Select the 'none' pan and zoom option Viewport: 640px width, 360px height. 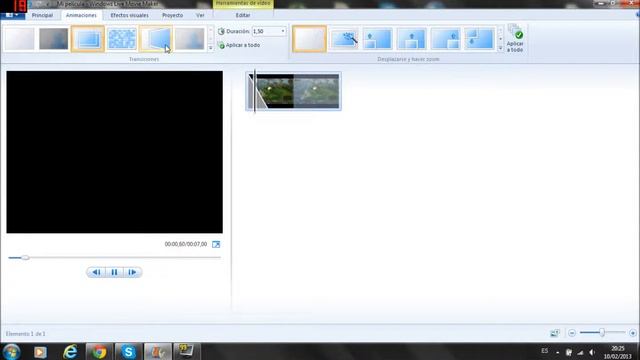point(309,39)
